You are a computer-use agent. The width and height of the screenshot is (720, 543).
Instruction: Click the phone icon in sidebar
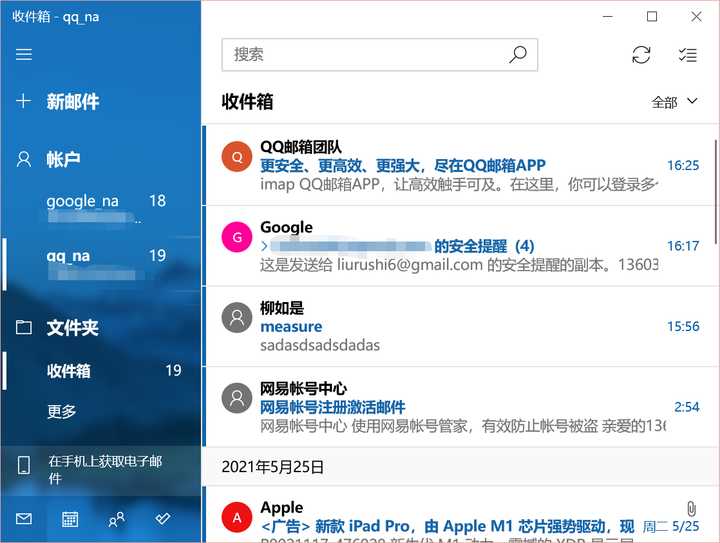[24, 465]
